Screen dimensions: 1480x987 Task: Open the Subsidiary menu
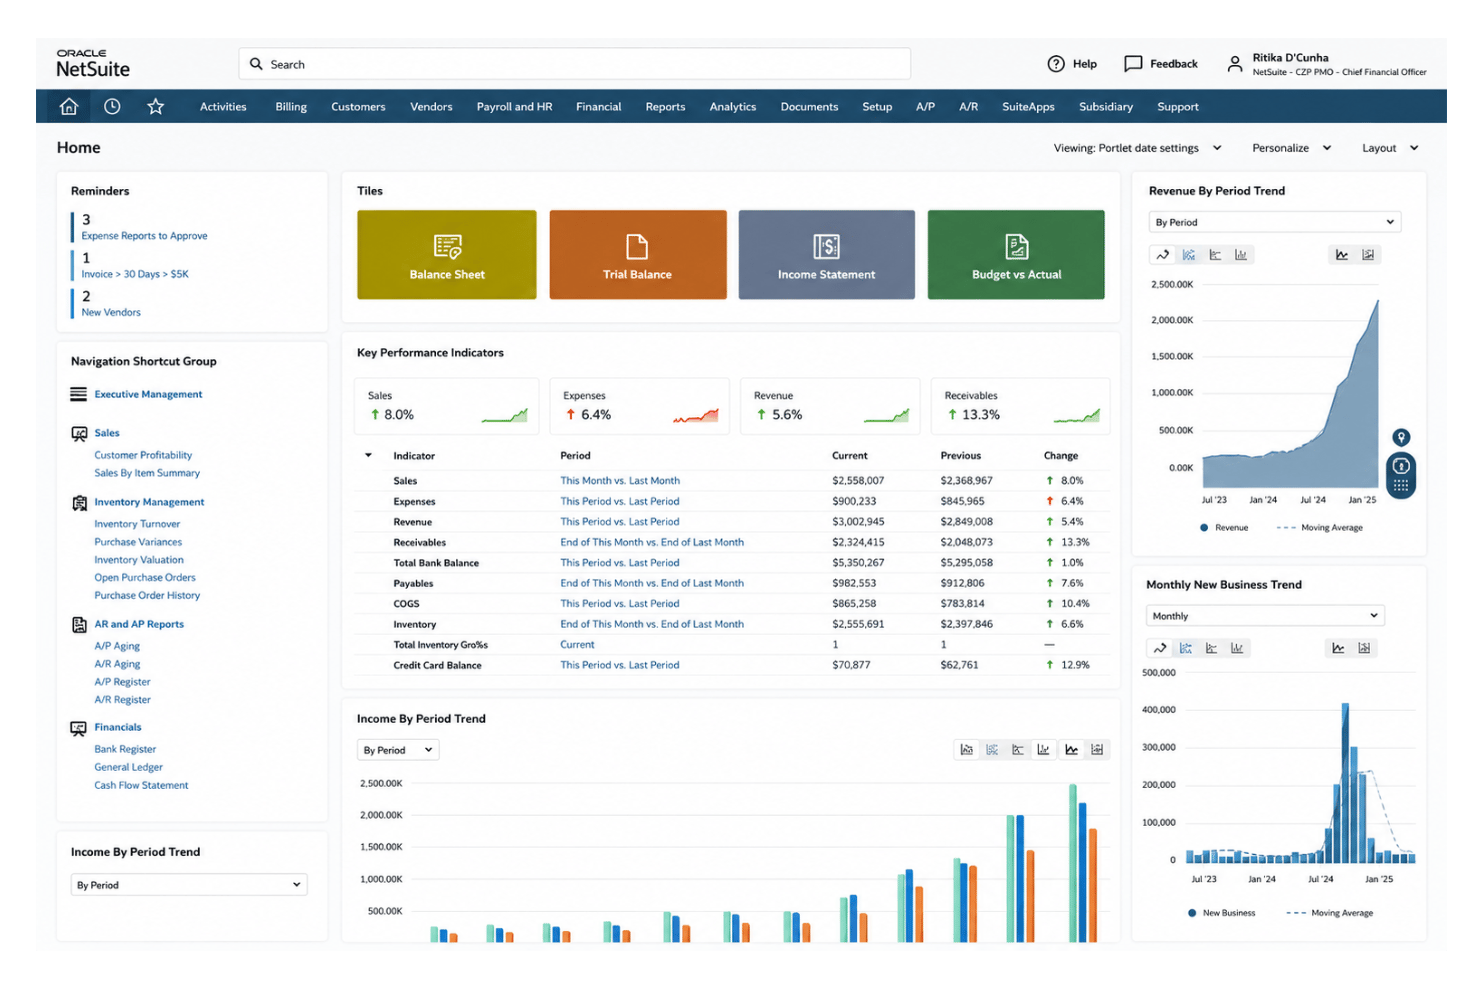(x=1106, y=107)
